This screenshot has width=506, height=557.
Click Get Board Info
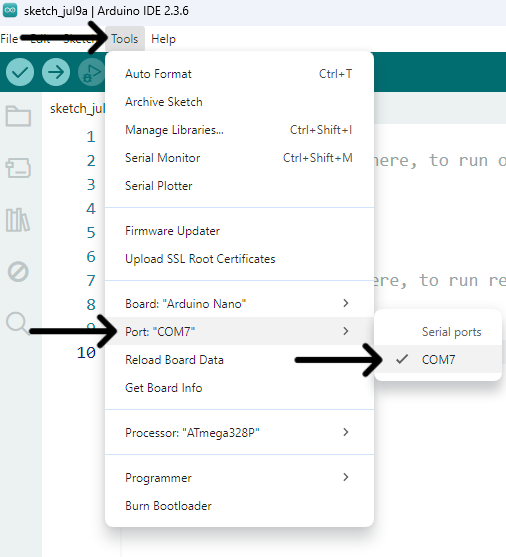[239, 388]
